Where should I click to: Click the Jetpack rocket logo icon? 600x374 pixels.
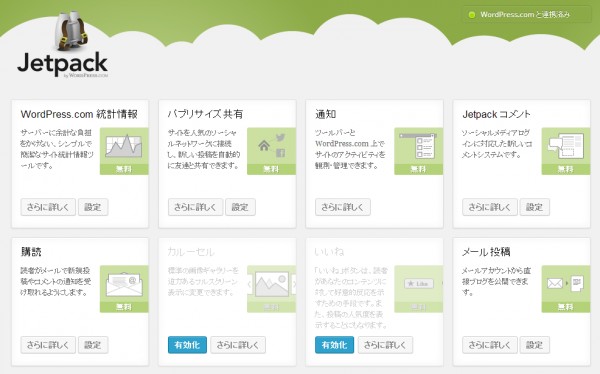pos(71,31)
